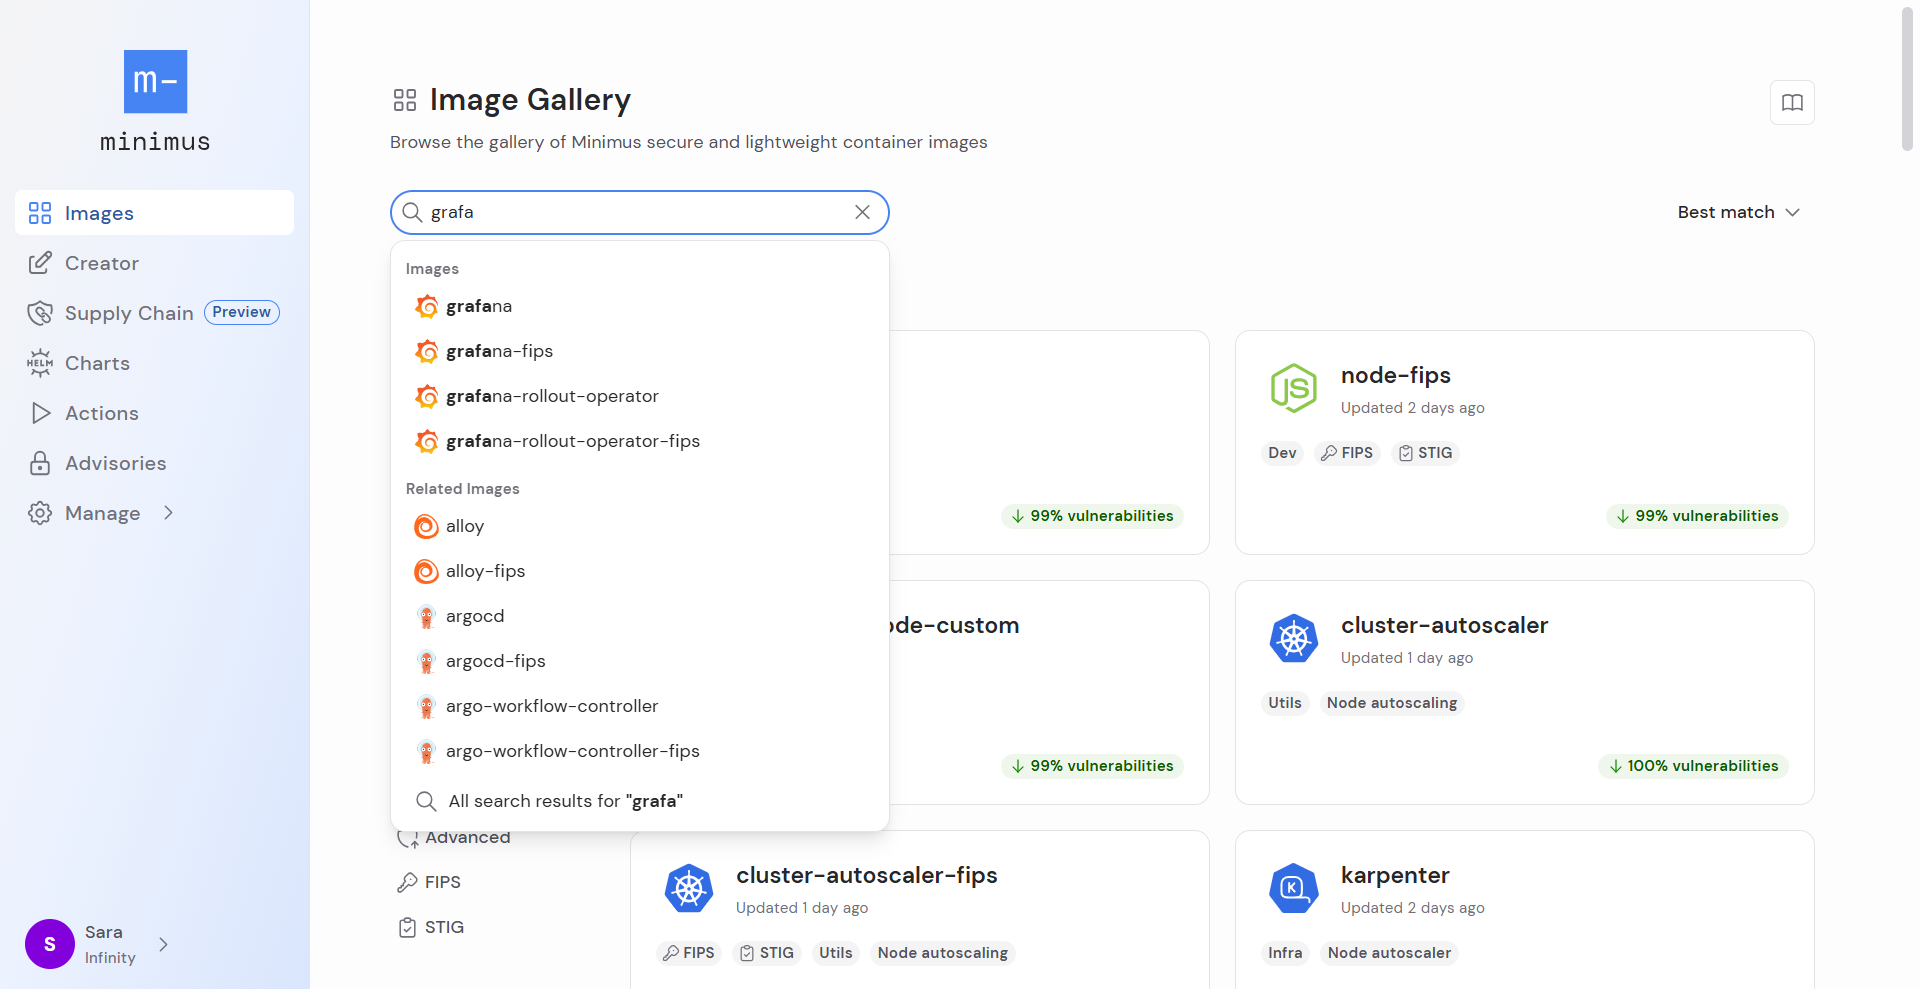Viewport: 1920px width, 989px height.
Task: Choose argocd-fips related image
Action: pos(640,661)
